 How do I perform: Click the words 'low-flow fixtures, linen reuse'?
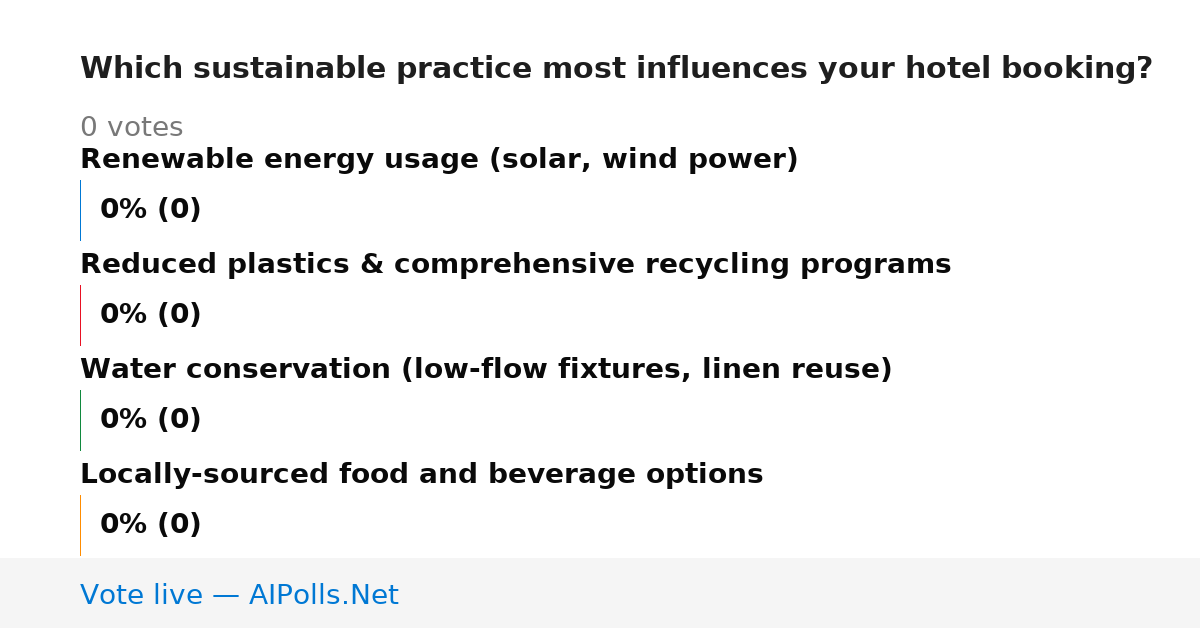[x=647, y=370]
